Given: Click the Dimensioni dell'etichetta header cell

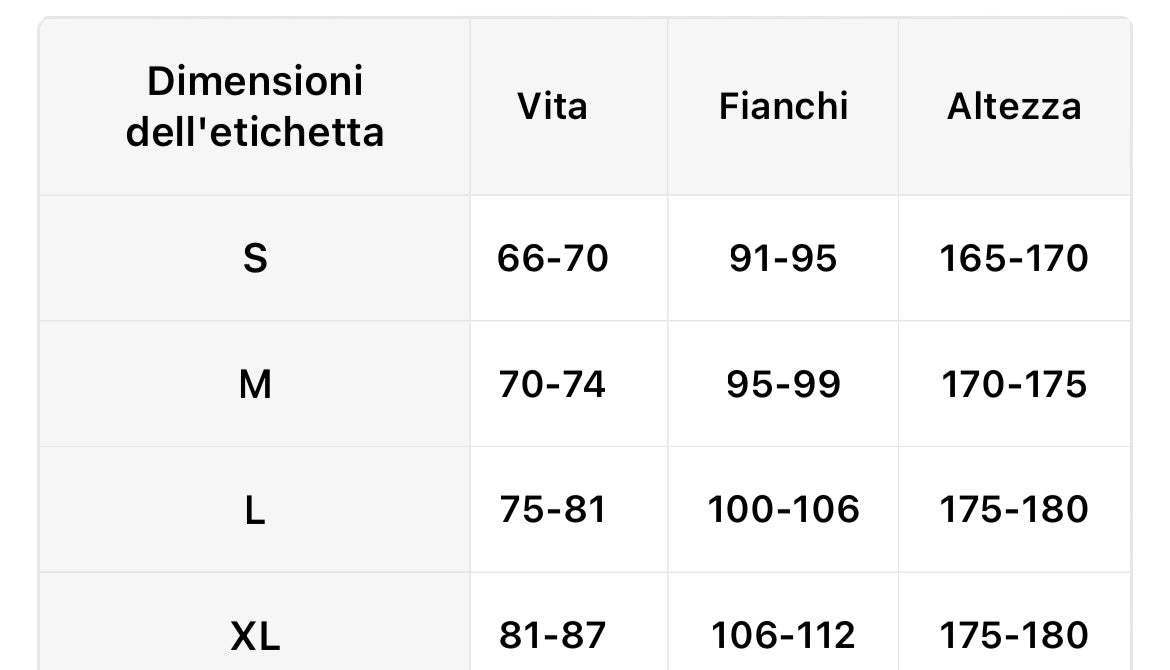Looking at the screenshot, I should (254, 107).
